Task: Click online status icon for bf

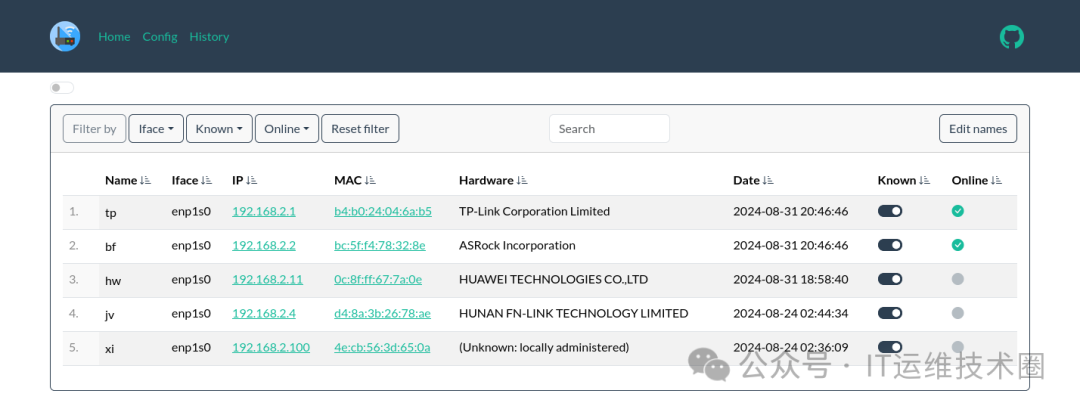Action: [957, 245]
